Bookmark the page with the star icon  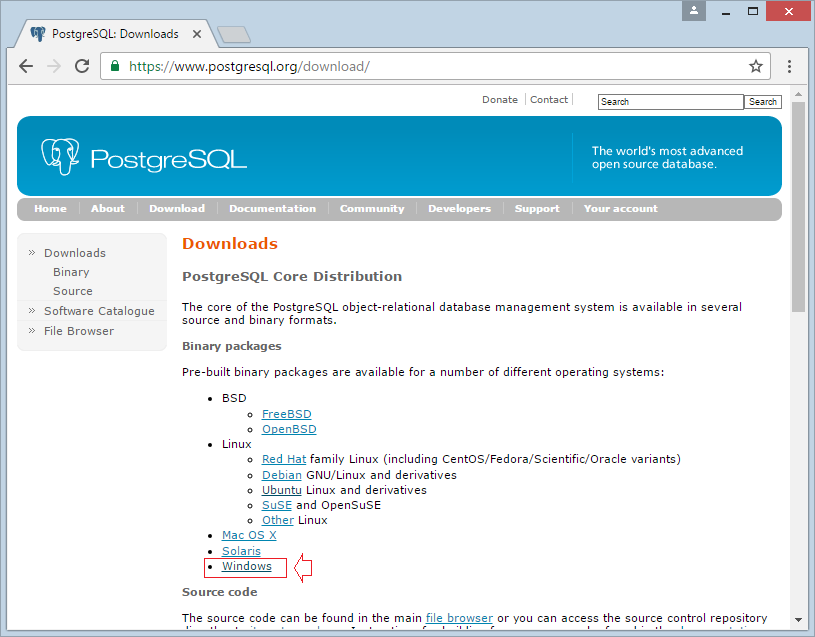point(756,66)
